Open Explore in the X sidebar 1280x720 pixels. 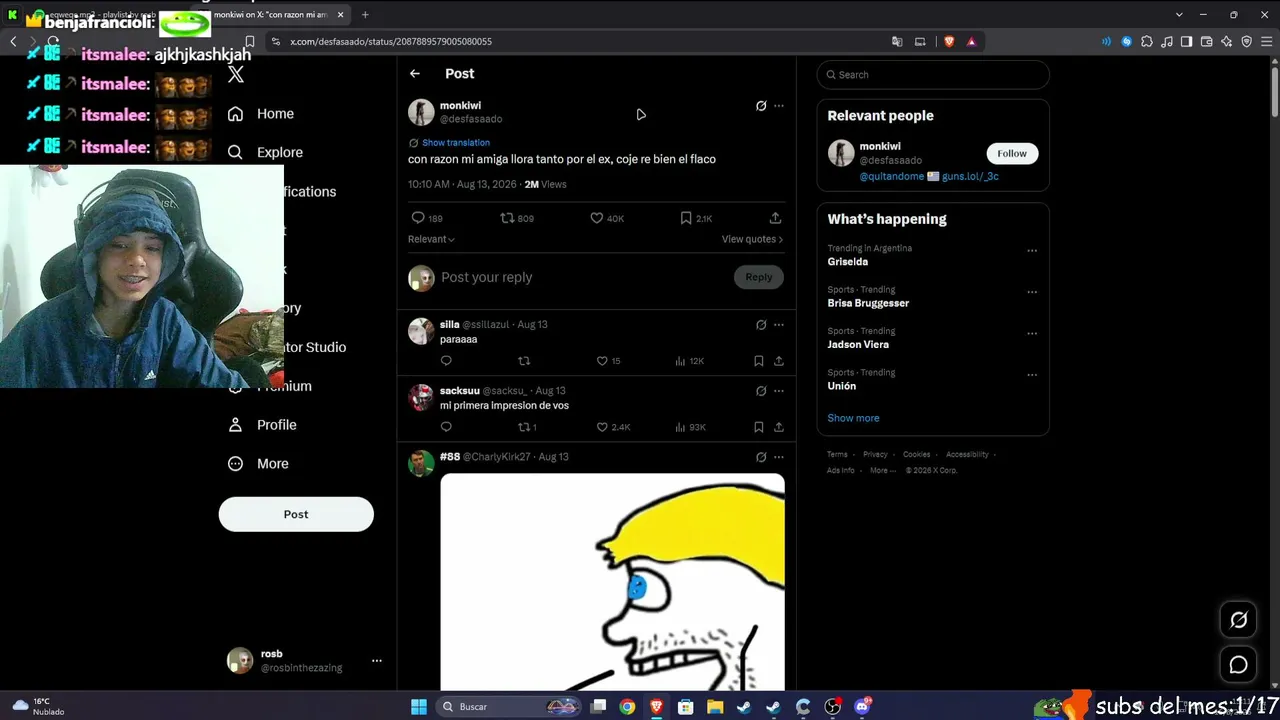pos(265,152)
